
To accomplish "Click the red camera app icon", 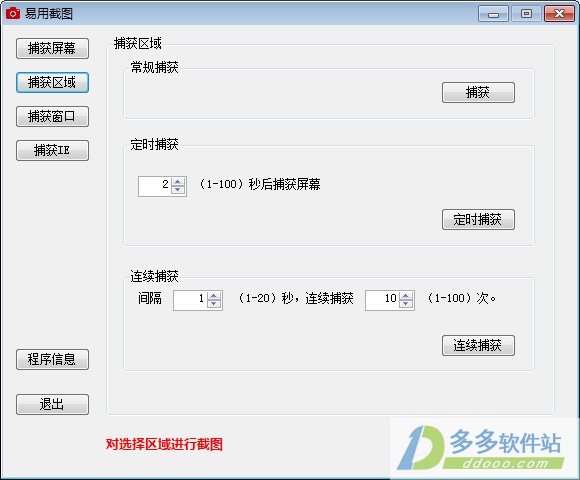I will click(13, 13).
